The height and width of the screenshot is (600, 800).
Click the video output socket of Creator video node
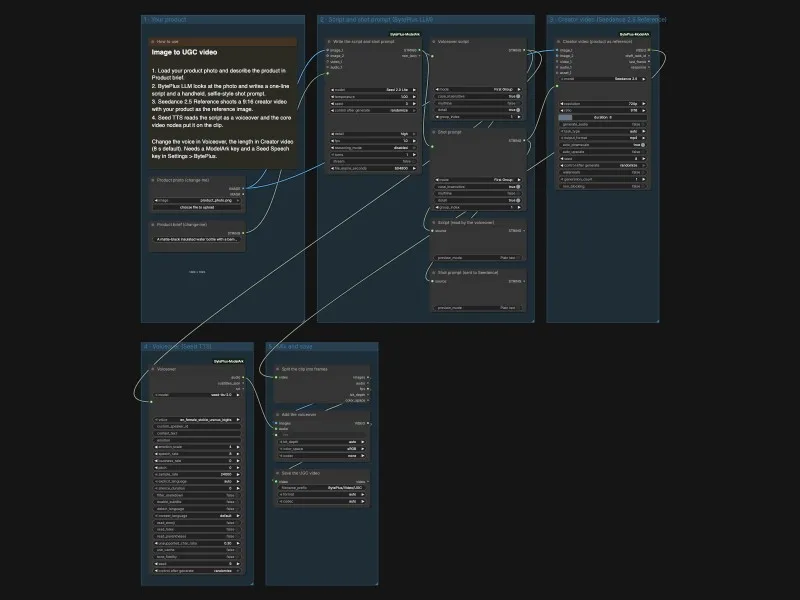coord(648,51)
